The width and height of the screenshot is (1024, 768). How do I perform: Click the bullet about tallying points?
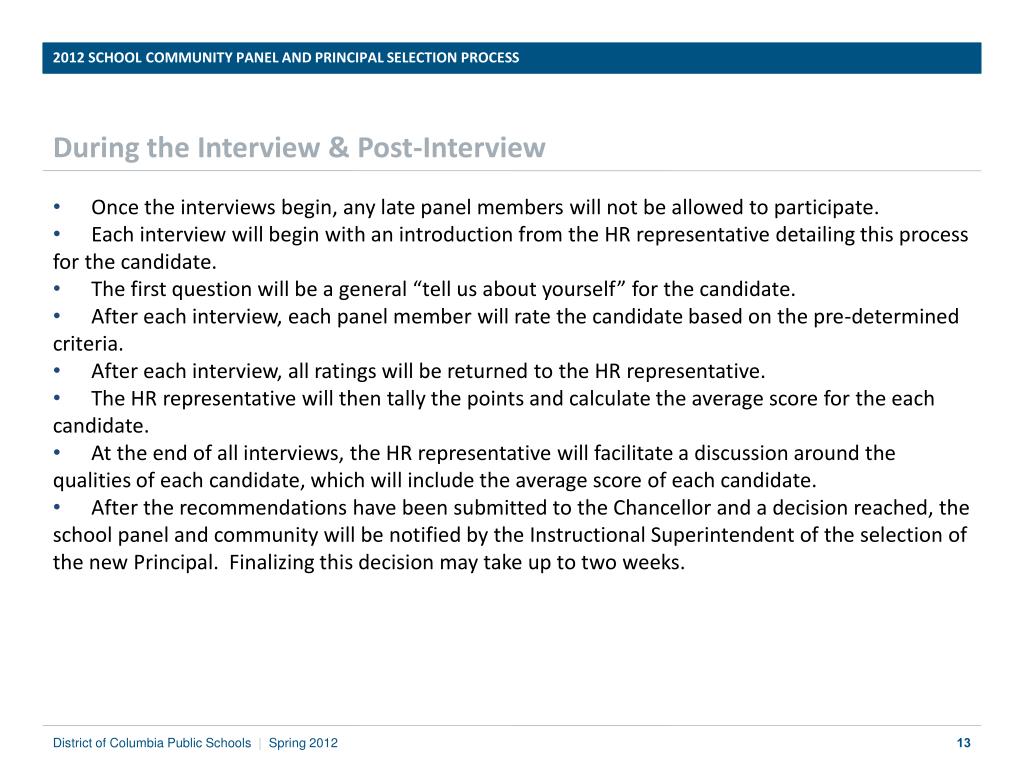512,399
